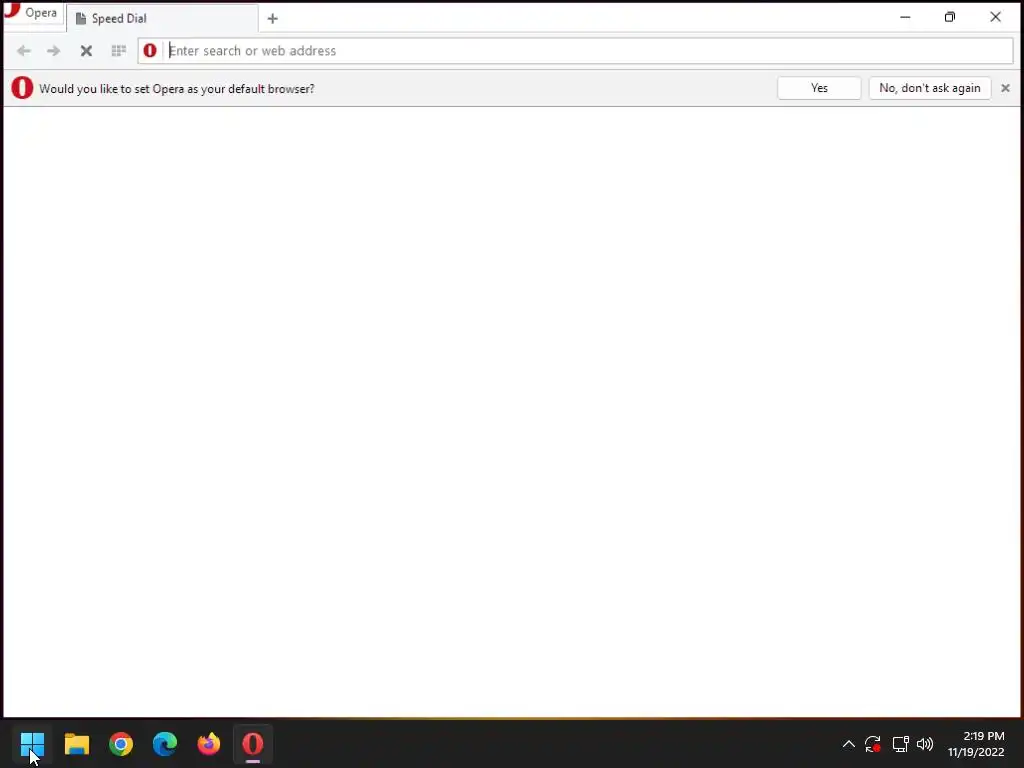
Task: Go back with the back arrow
Action: point(24,51)
